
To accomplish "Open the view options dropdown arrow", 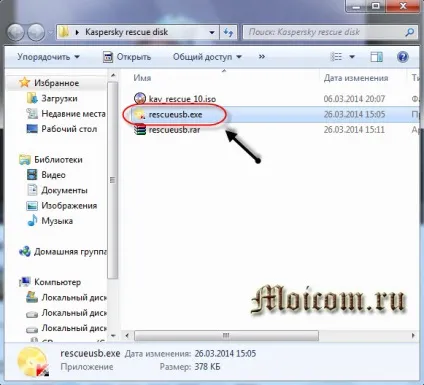I will click(352, 57).
